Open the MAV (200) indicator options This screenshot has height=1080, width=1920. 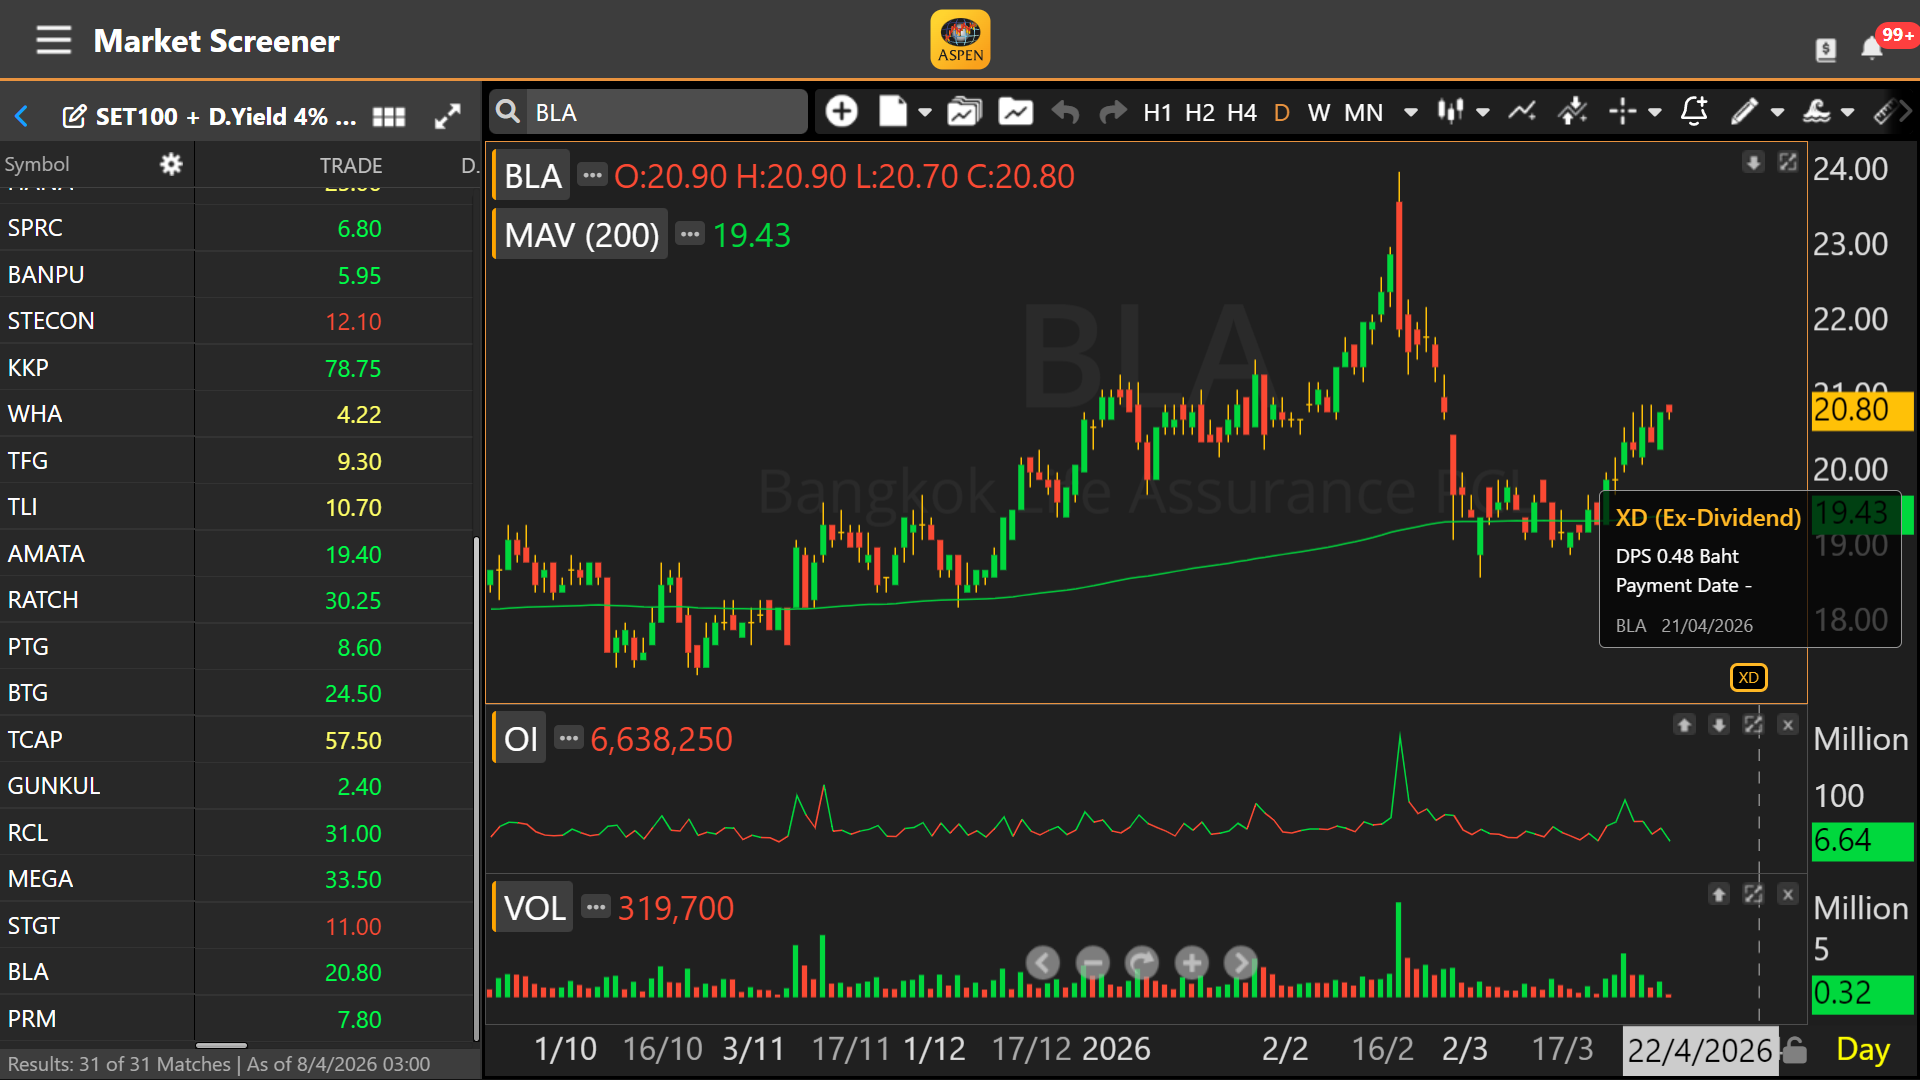[x=689, y=235]
